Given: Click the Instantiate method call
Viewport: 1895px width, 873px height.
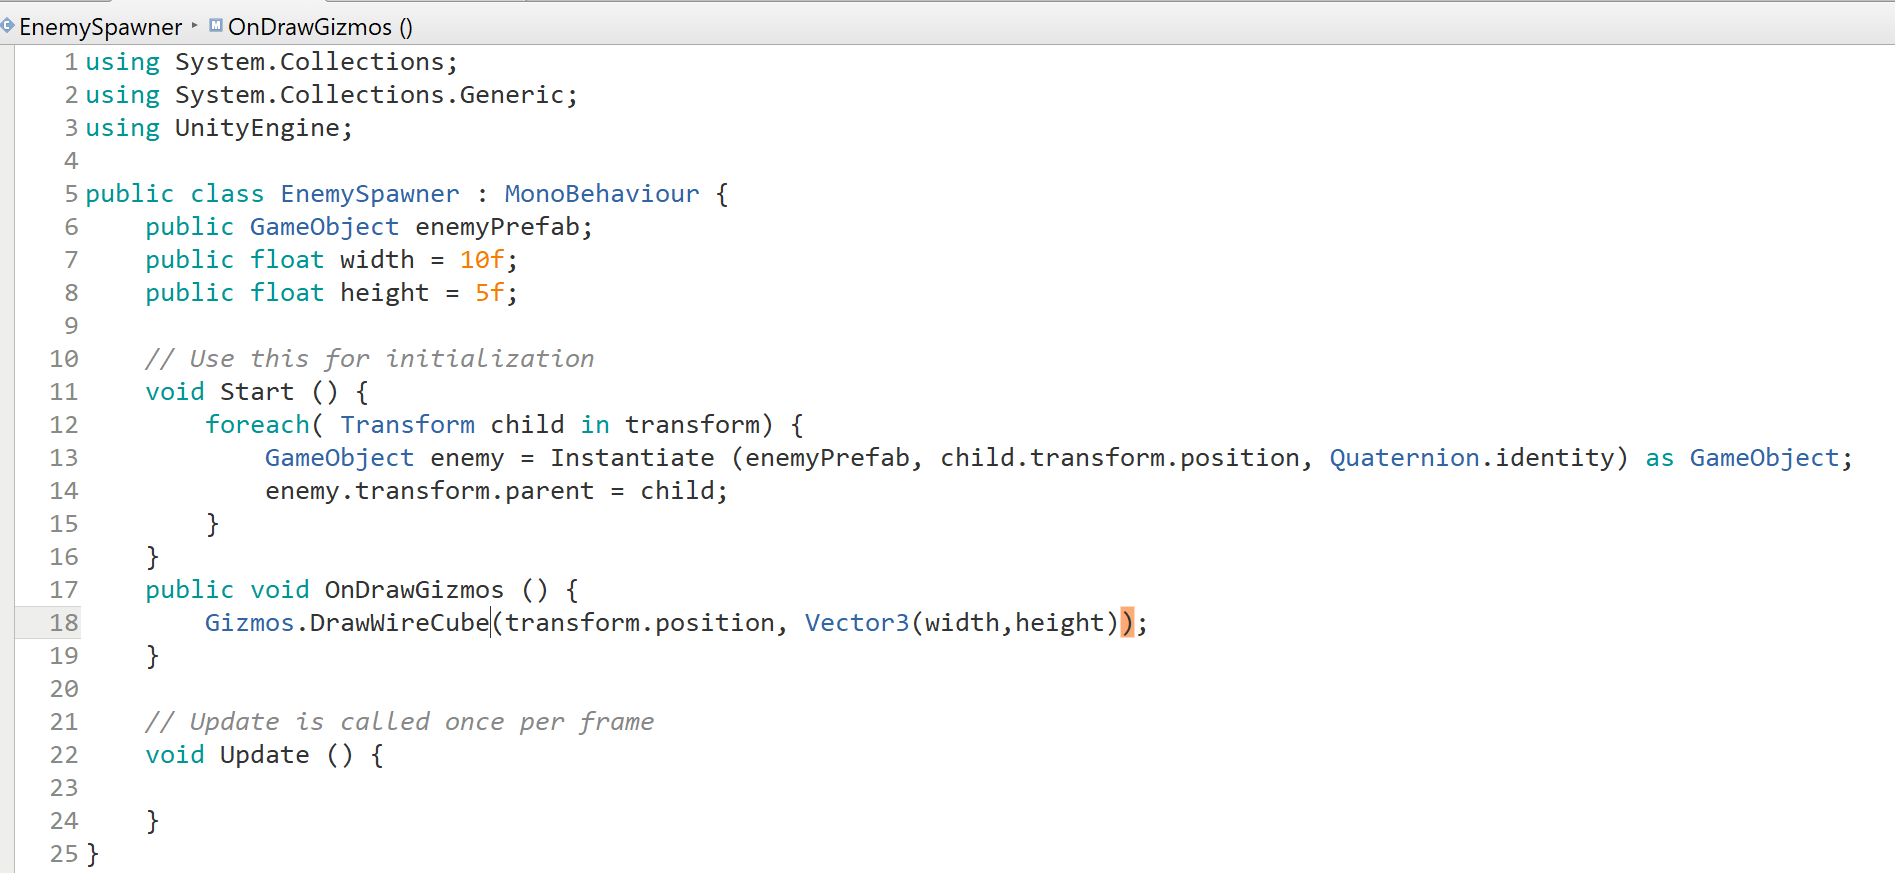Looking at the screenshot, I should click(x=632, y=458).
